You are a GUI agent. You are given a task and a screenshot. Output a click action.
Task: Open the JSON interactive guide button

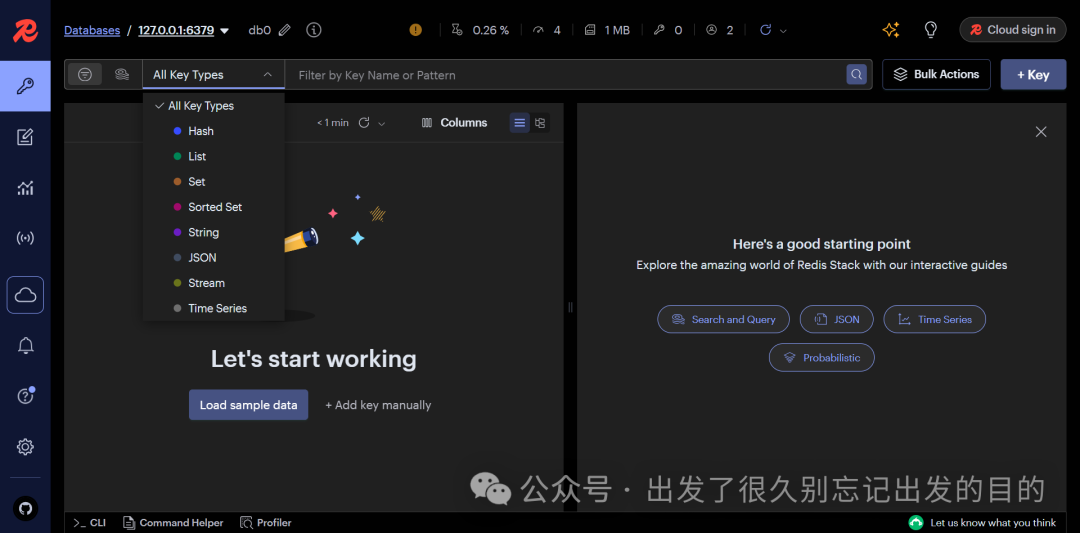[x=837, y=320]
